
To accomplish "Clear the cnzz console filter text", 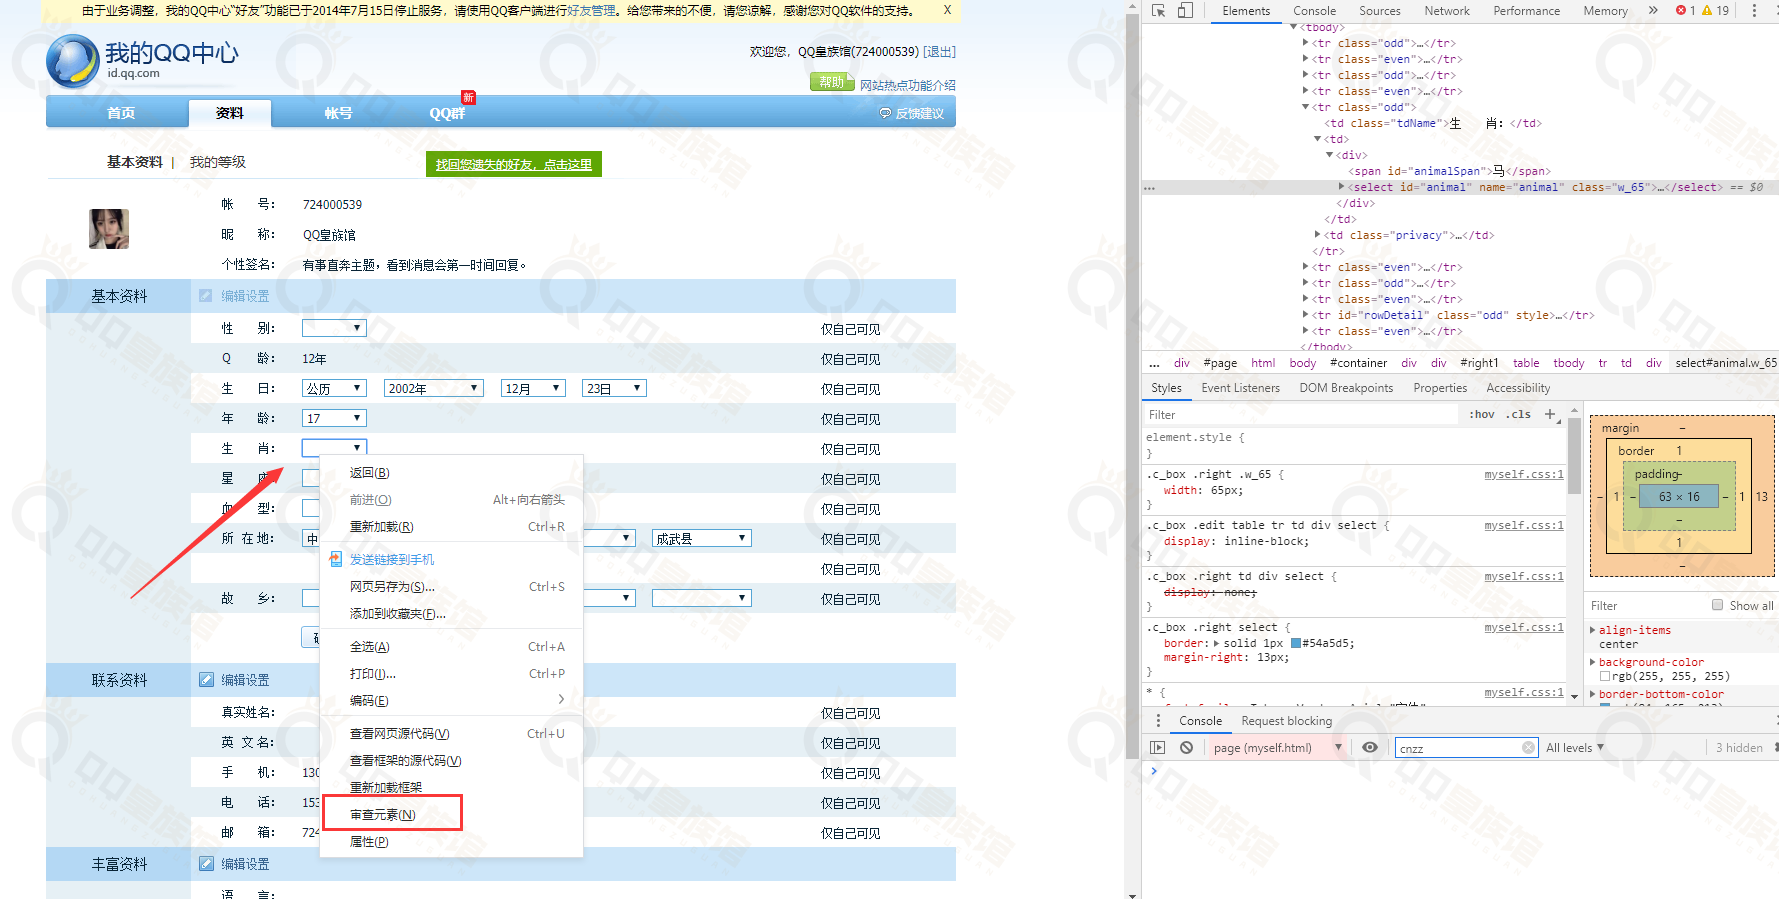I will tap(1528, 748).
